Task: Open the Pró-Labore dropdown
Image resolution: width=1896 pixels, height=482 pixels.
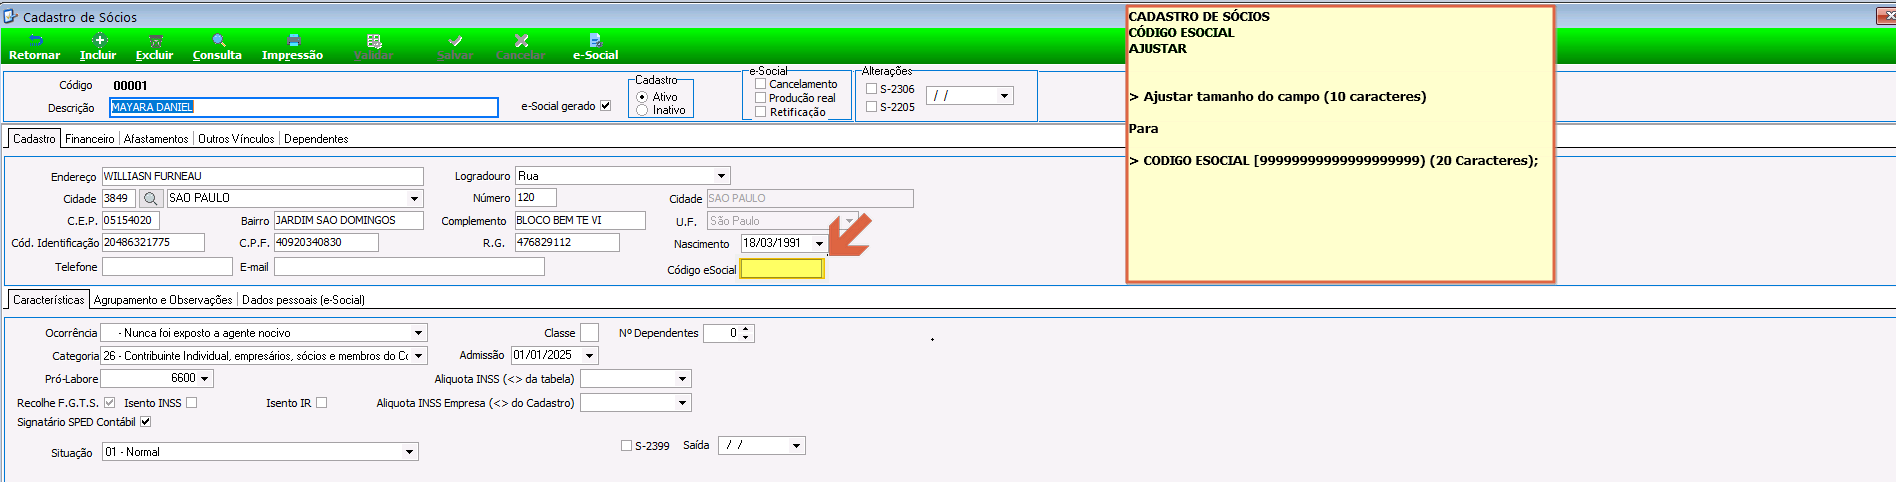Action: [205, 379]
